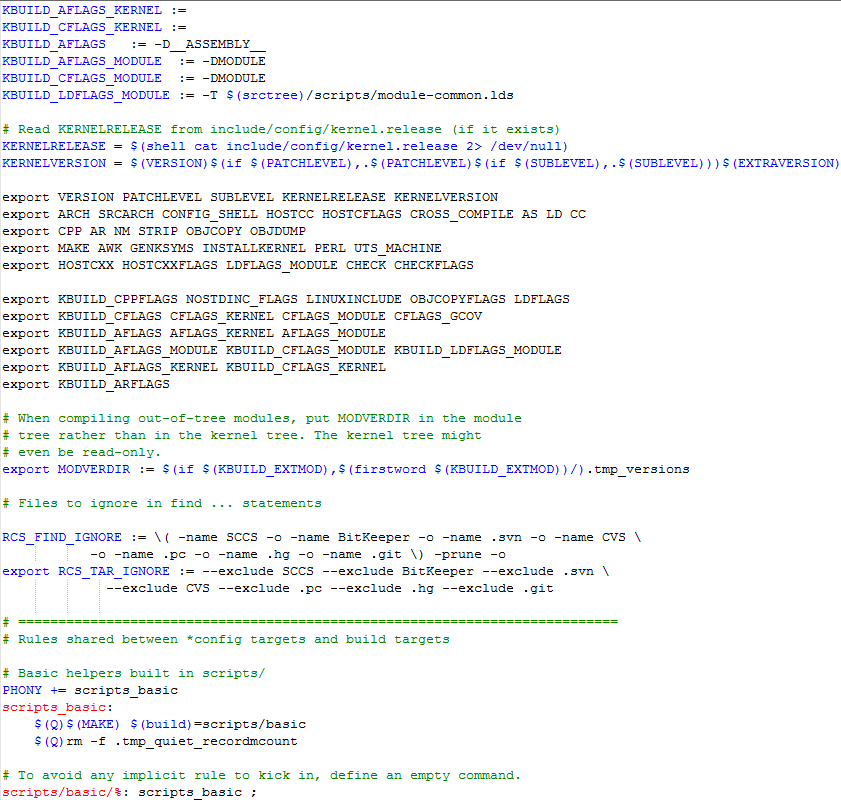Click the 'PHONY += scripts_basic' line

pos(90,691)
